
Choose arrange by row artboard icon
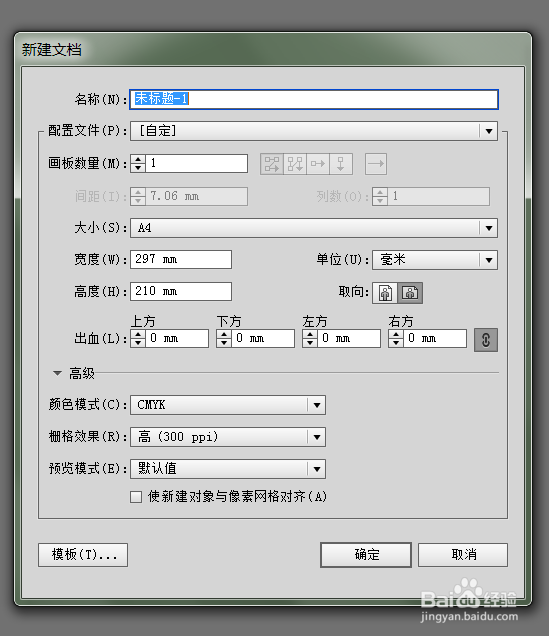tap(318, 164)
